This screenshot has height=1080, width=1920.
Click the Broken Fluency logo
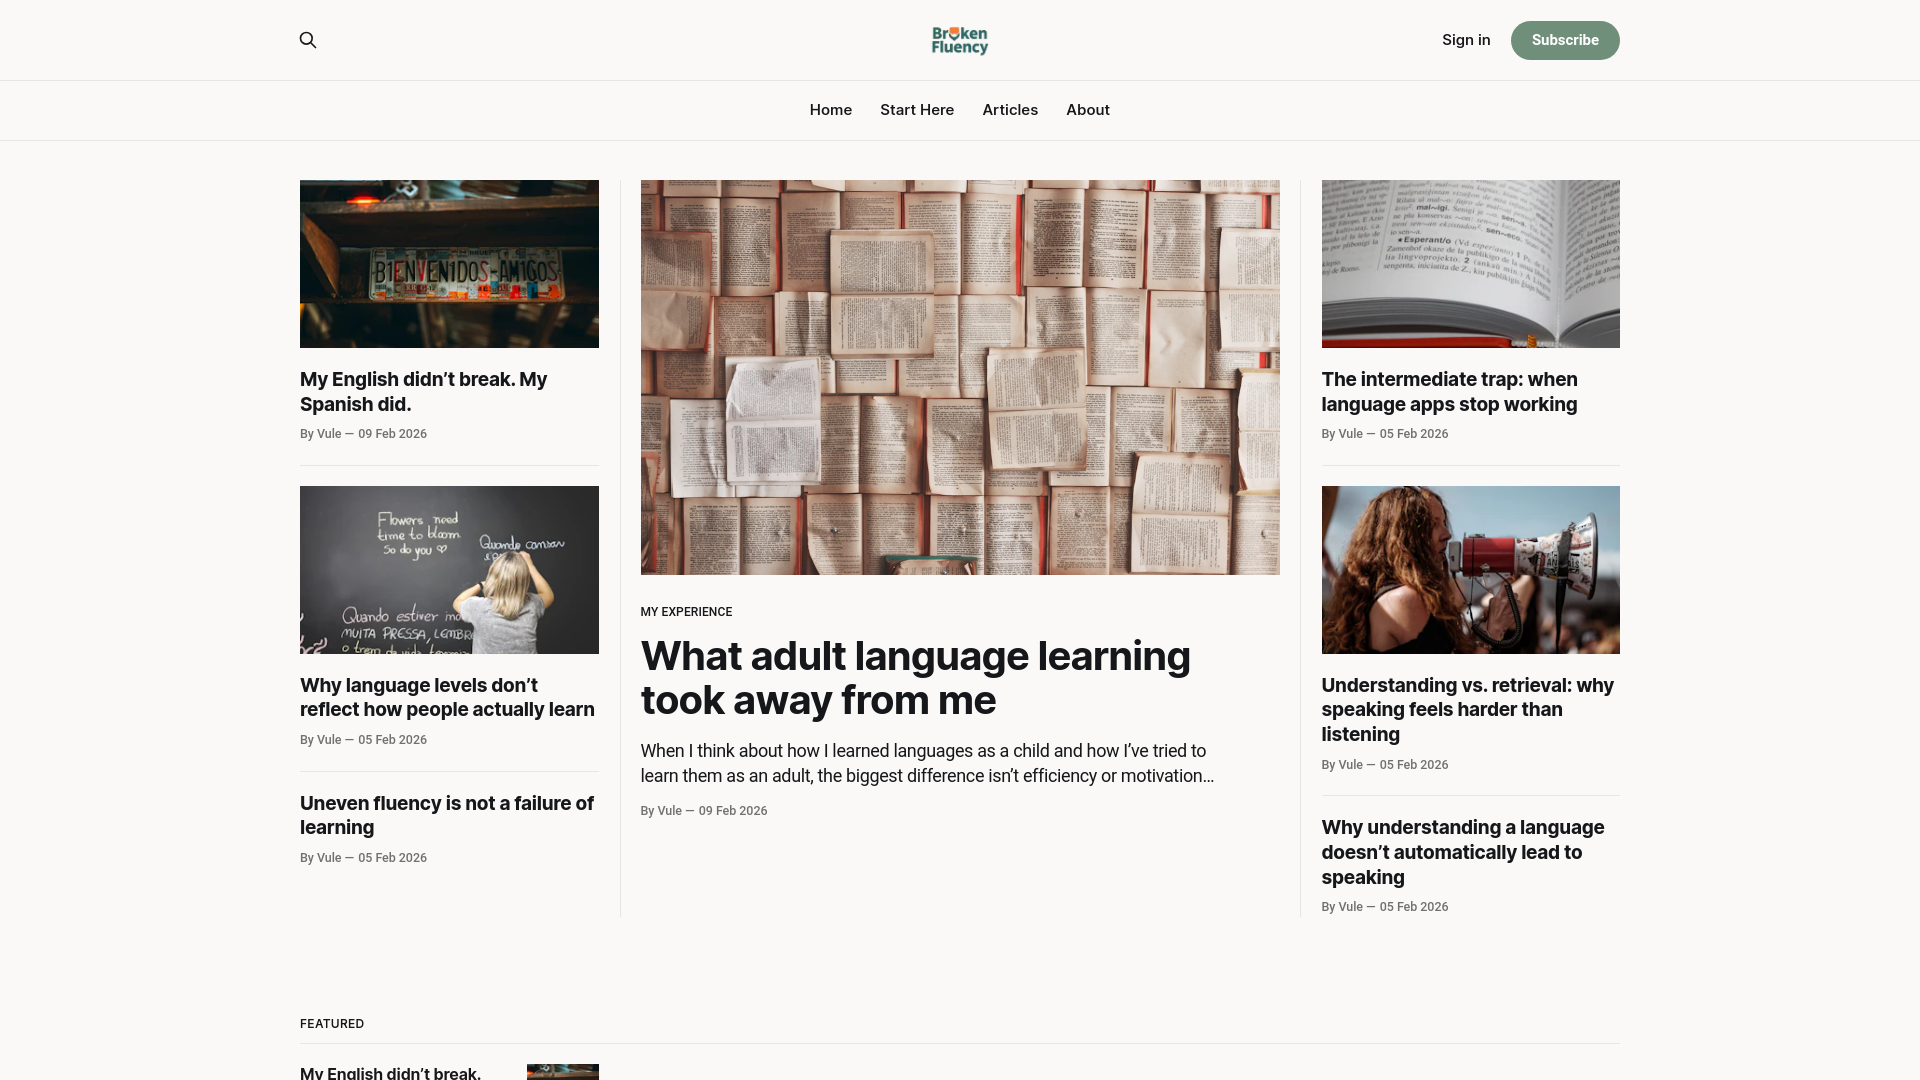(960, 40)
